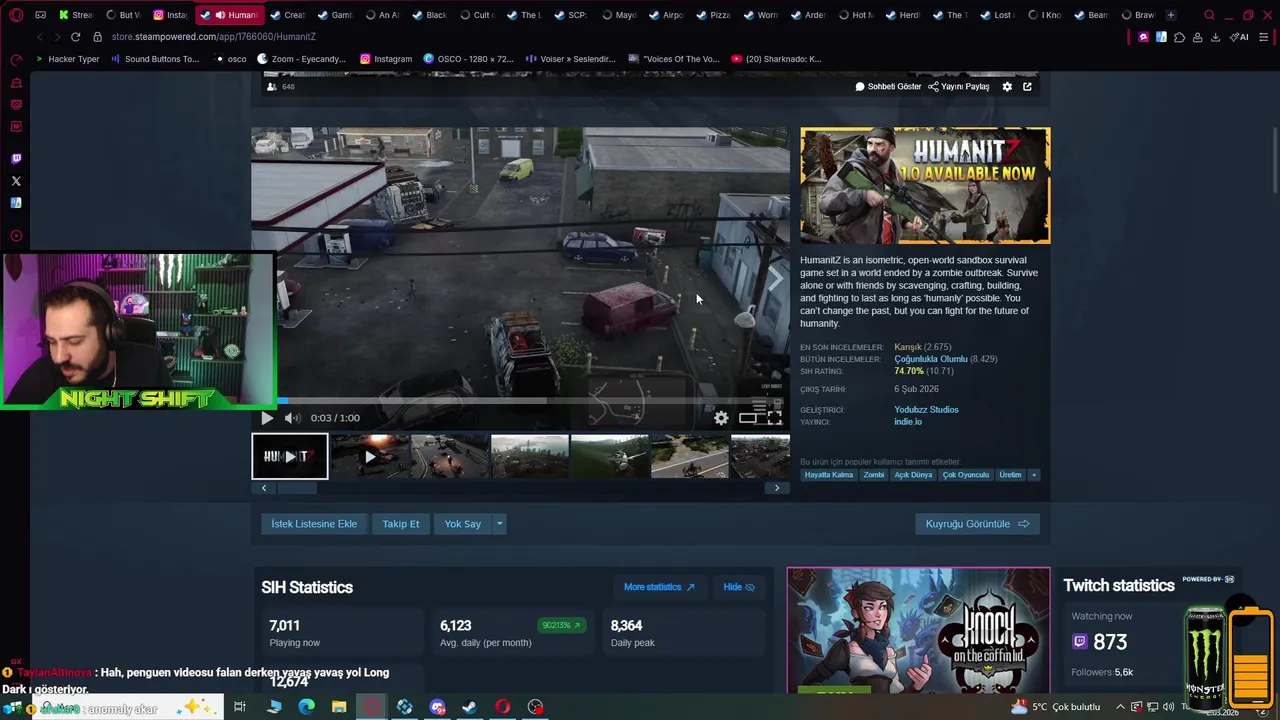Reload the page in browser toolbar
The height and width of the screenshot is (720, 1280).
75,37
